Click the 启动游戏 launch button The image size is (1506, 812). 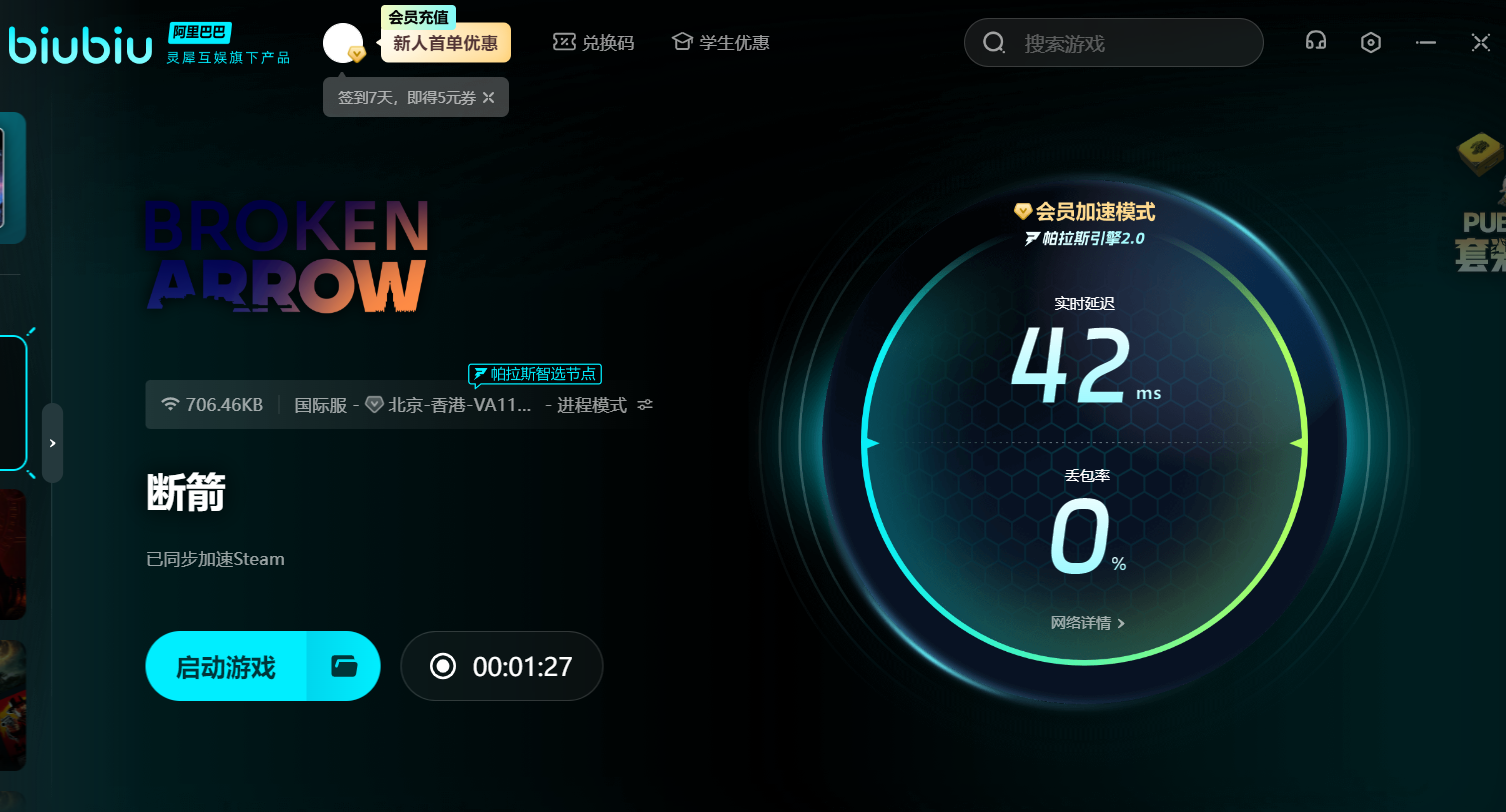click(x=225, y=666)
